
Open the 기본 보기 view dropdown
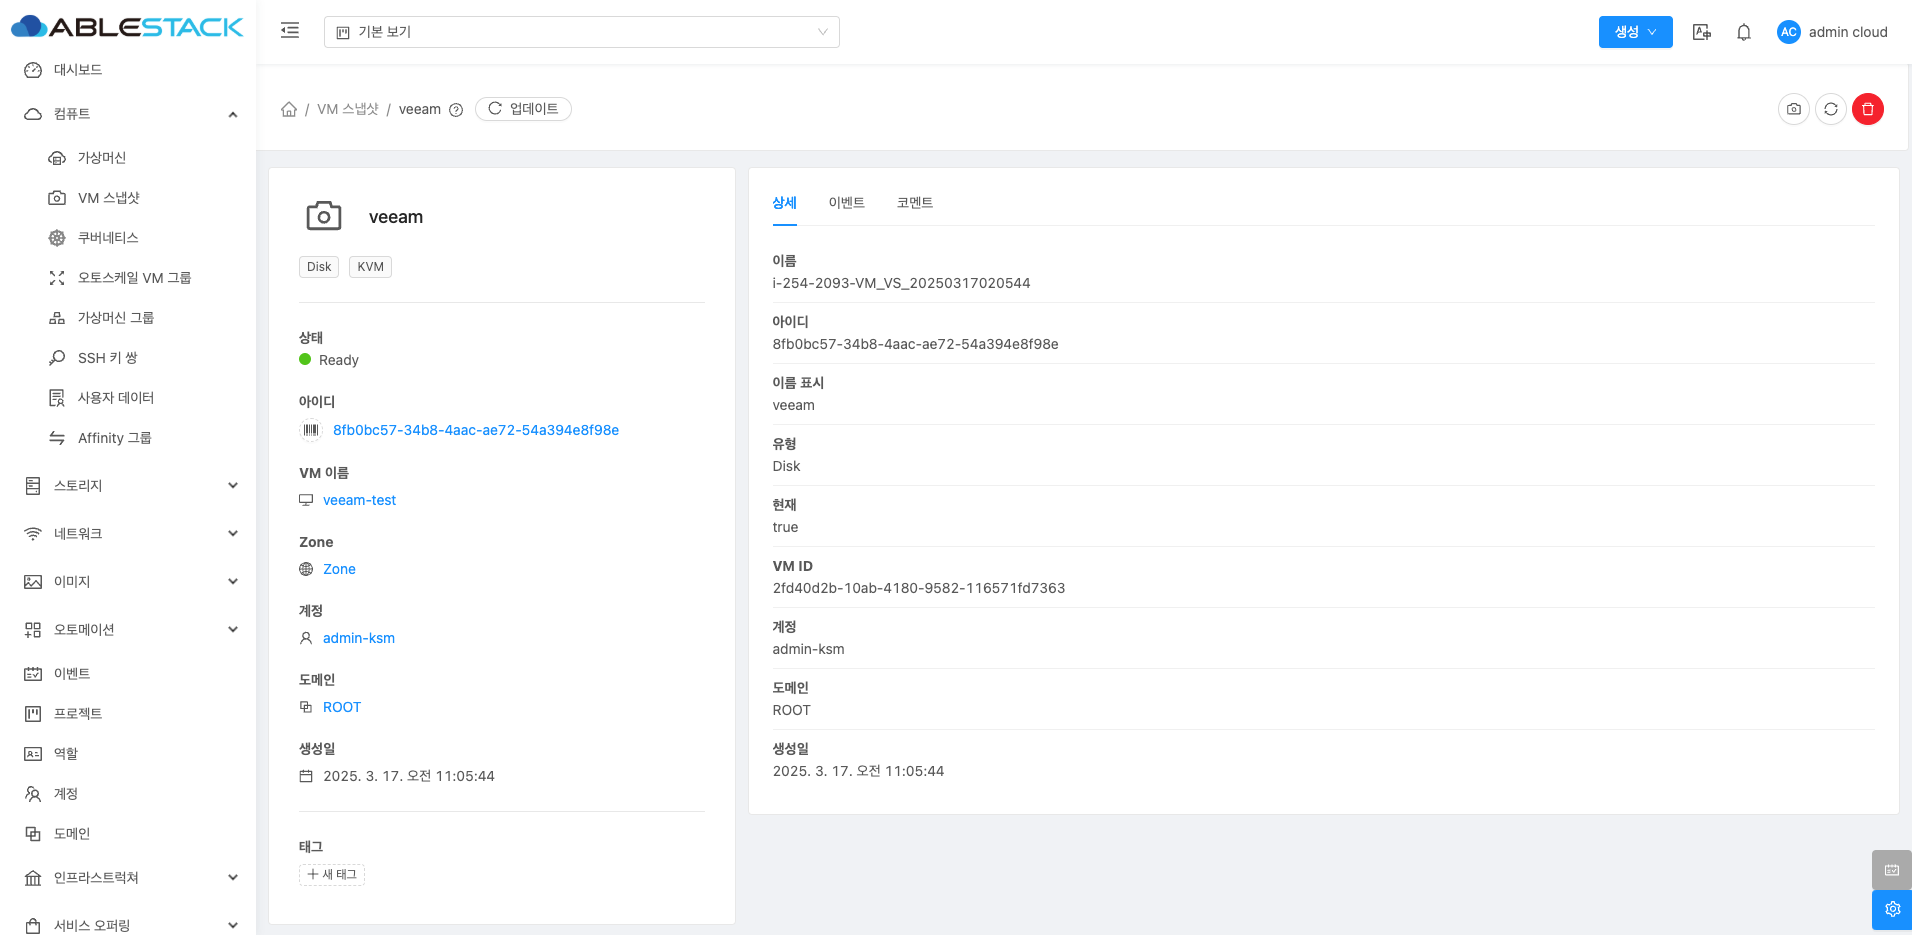point(581,32)
